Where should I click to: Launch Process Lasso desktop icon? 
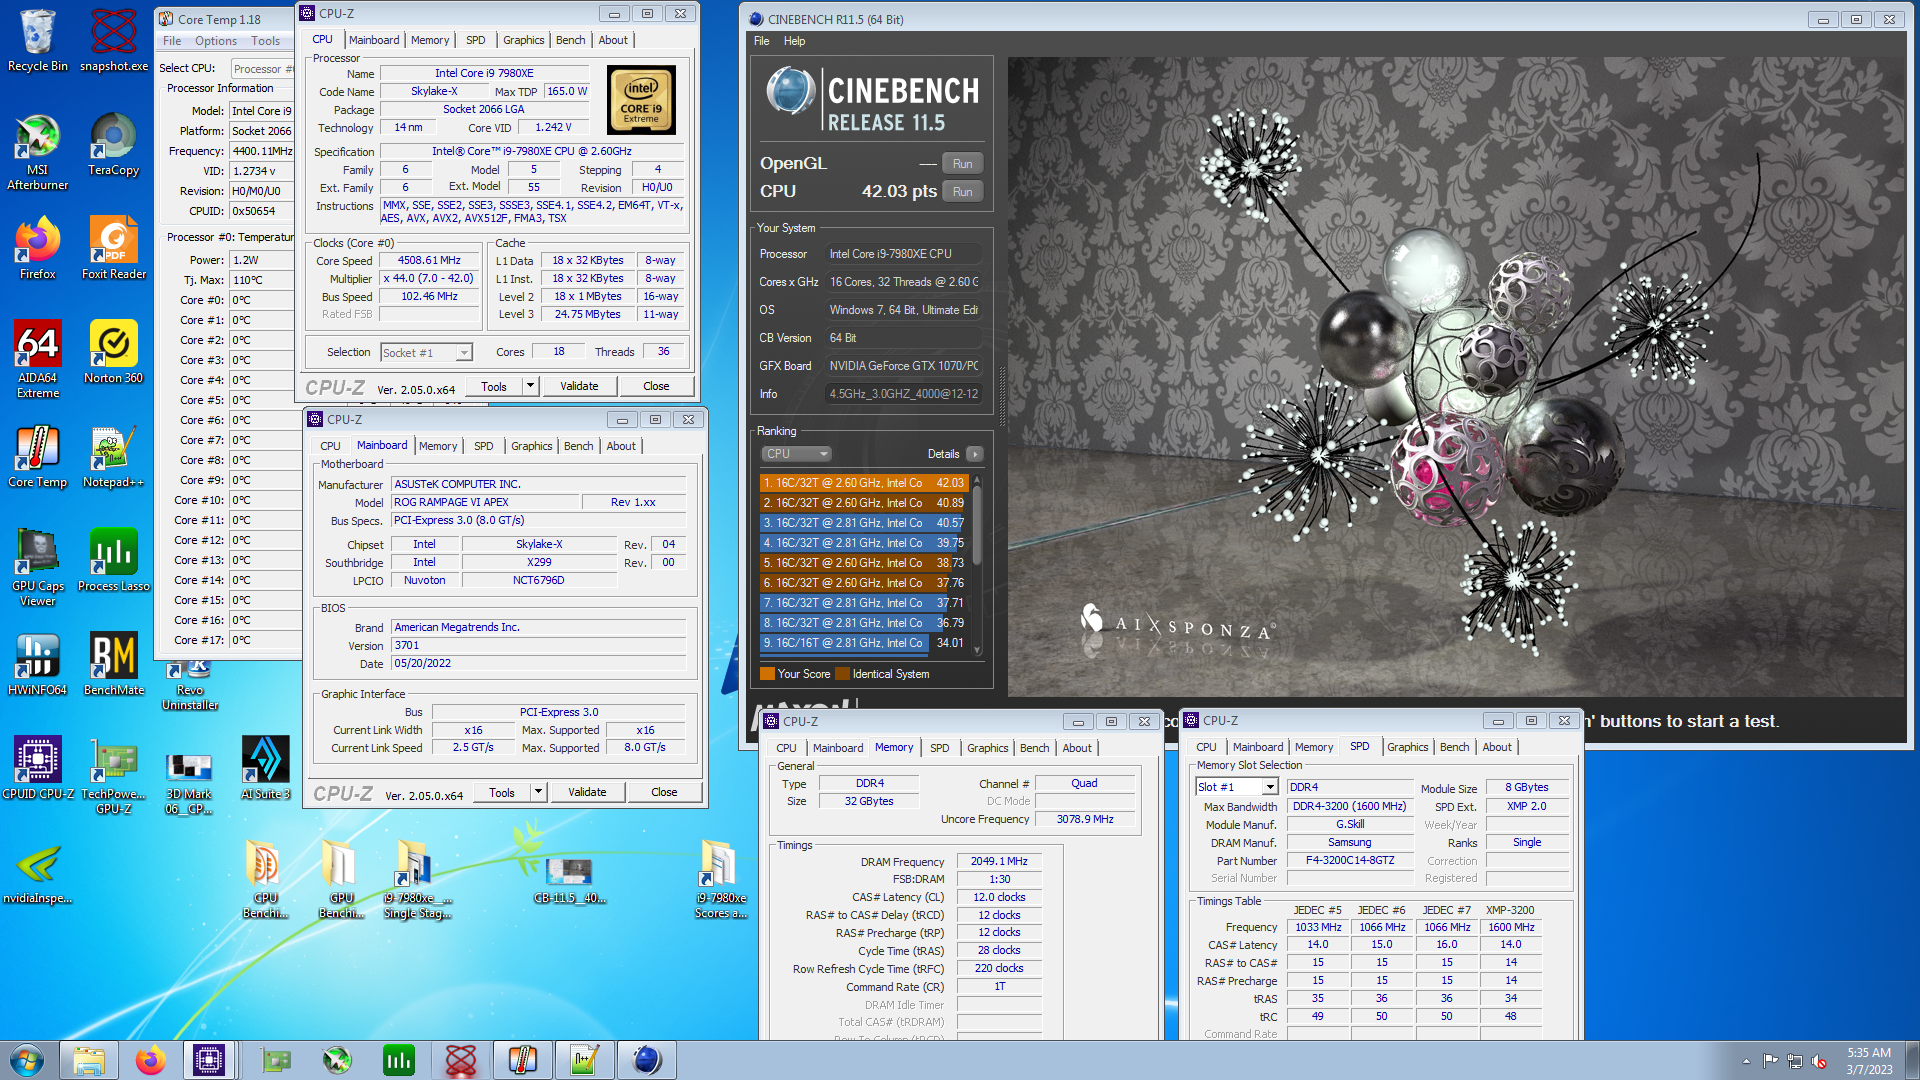114,560
